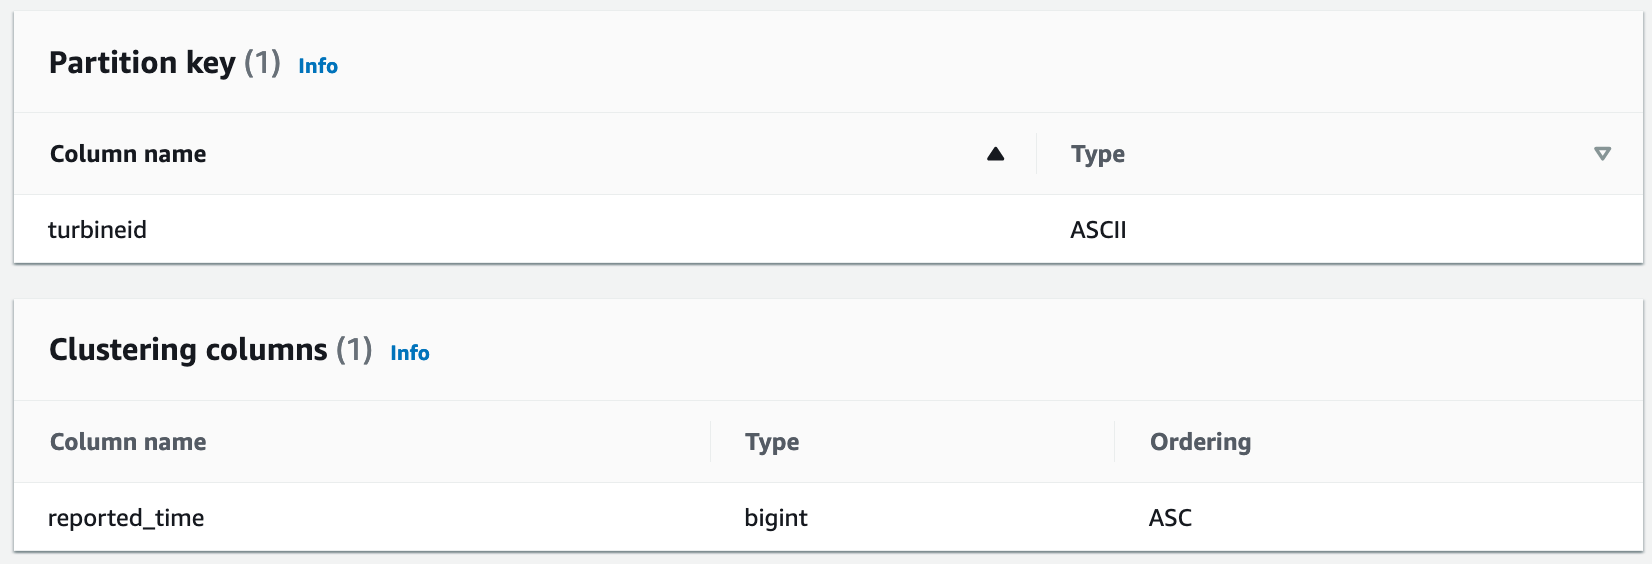Click the Ordering column header
Image resolution: width=1652 pixels, height=564 pixels.
coord(1200,442)
